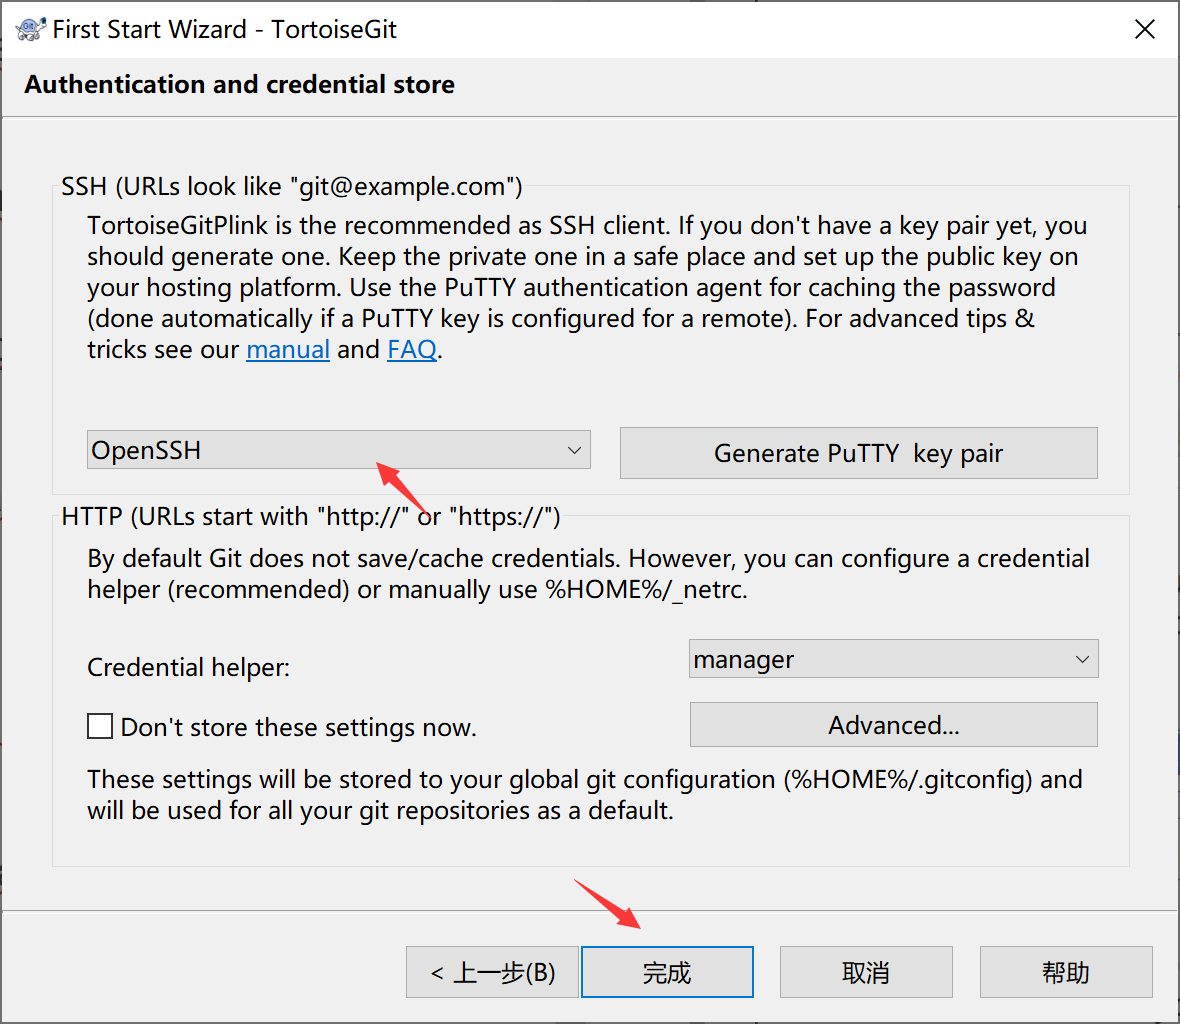
Task: Click the SSH group label text
Action: click(x=292, y=186)
